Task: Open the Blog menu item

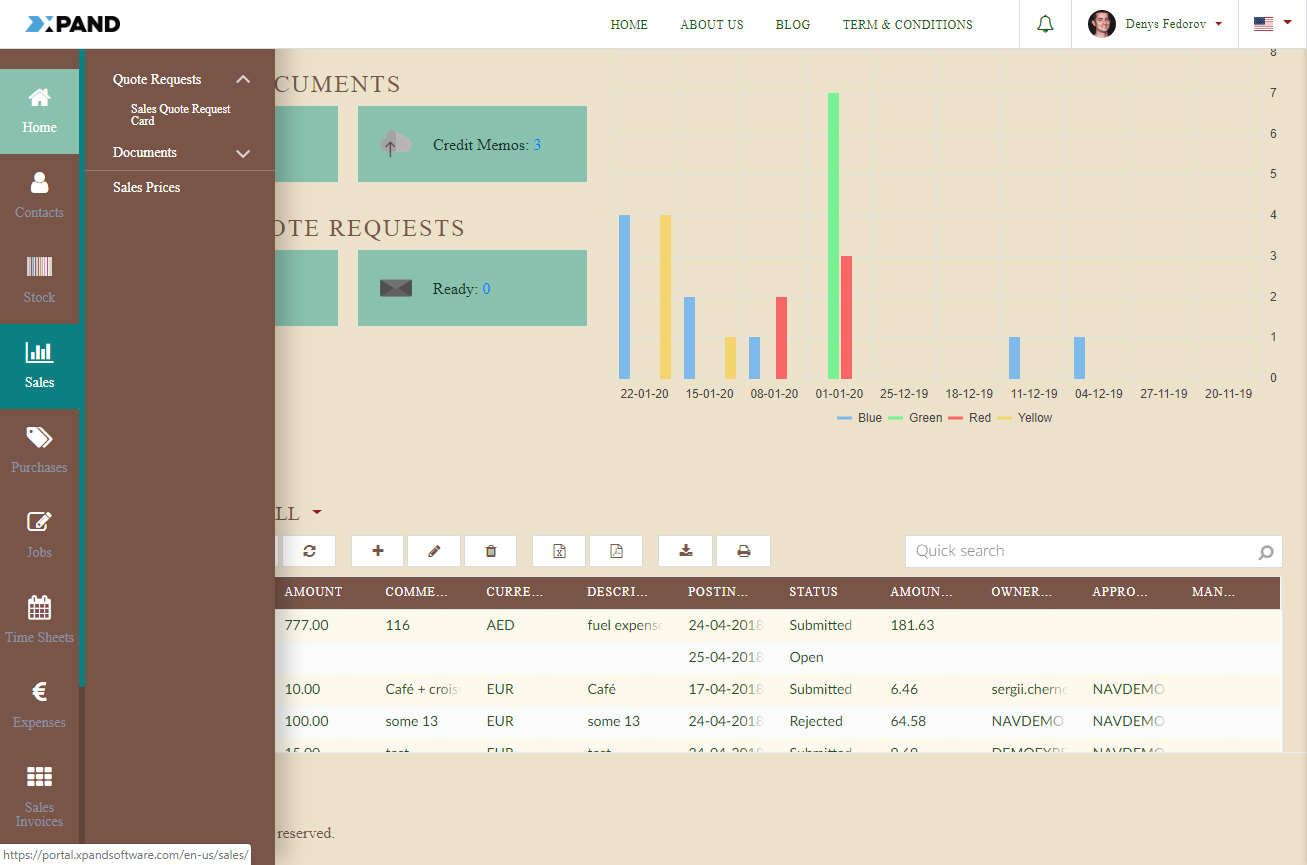Action: [793, 25]
